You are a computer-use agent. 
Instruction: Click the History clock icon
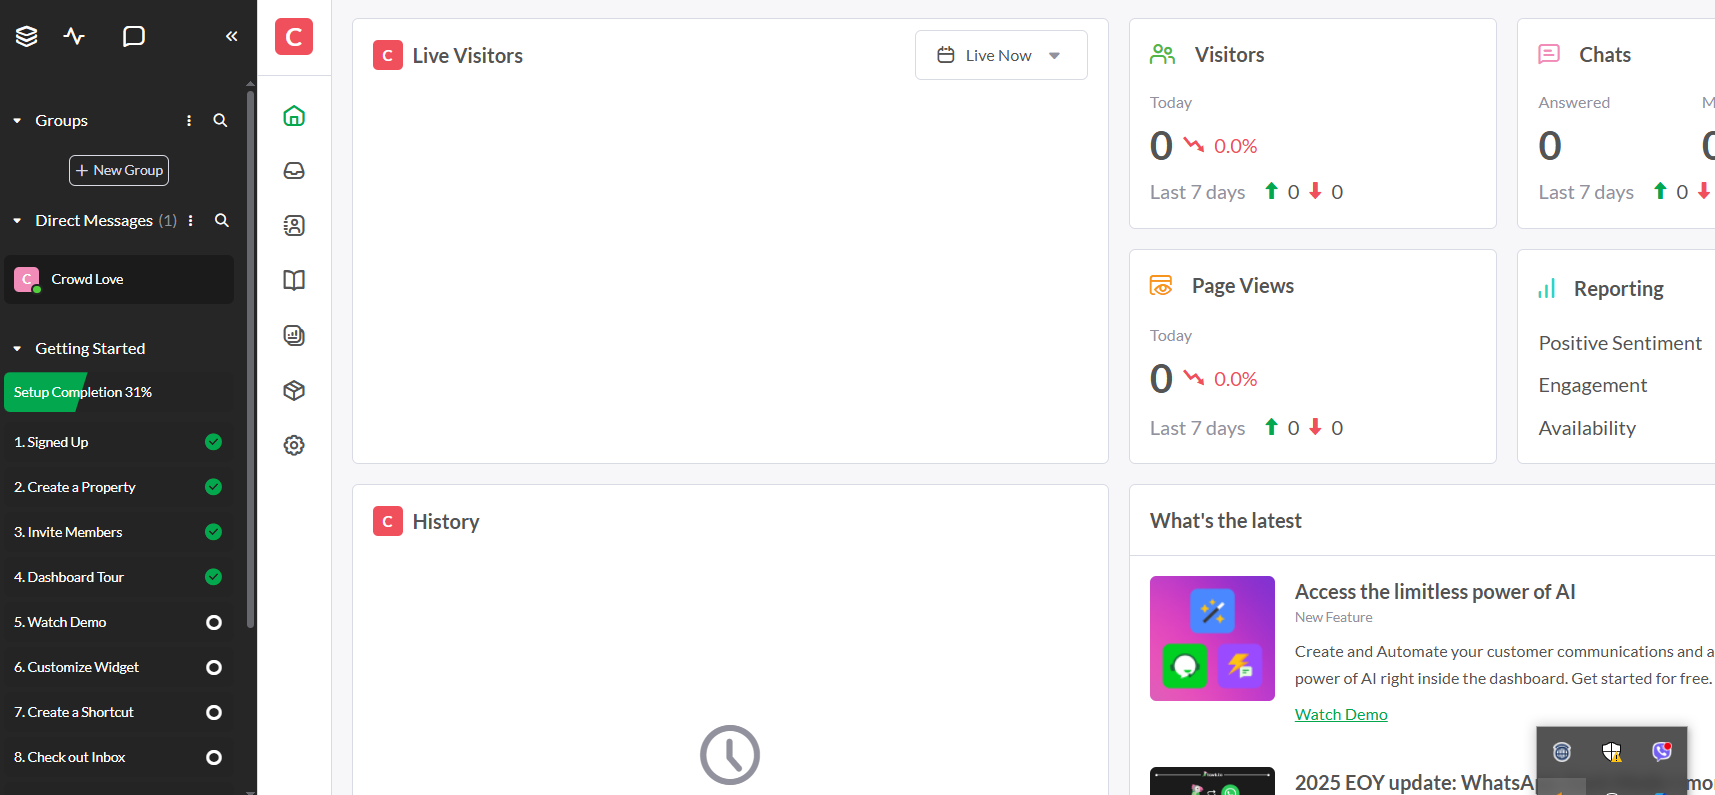pos(730,755)
